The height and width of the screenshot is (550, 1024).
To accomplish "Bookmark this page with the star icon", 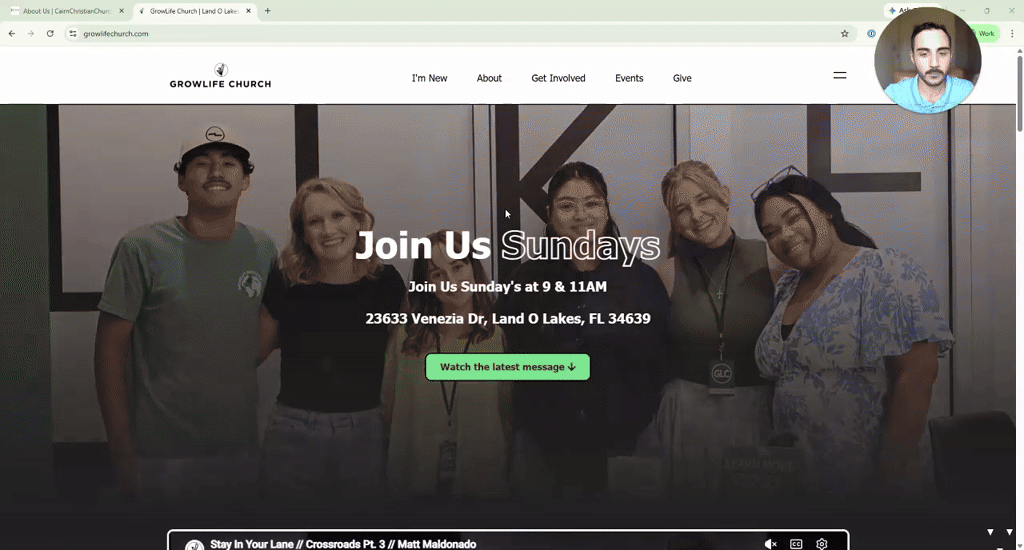I will [x=844, y=33].
